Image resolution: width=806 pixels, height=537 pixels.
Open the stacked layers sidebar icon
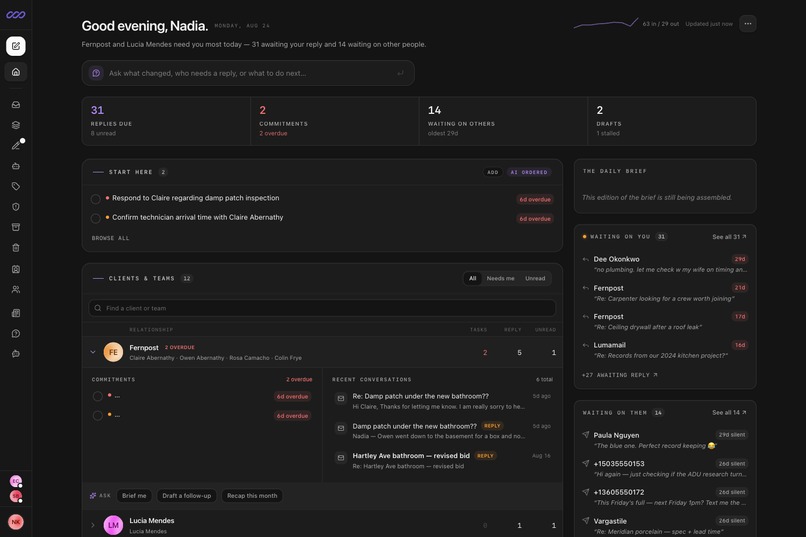coord(16,125)
